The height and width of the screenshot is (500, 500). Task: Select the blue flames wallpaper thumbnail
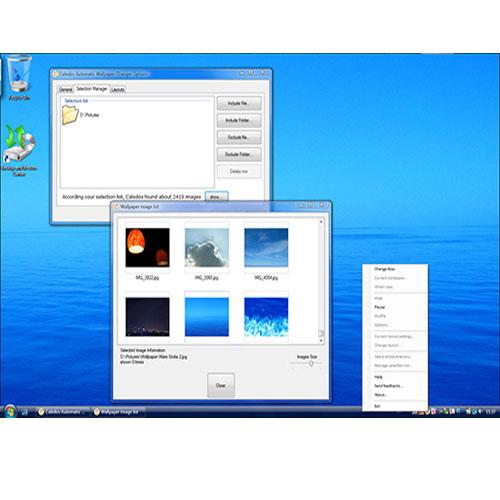[x=266, y=317]
